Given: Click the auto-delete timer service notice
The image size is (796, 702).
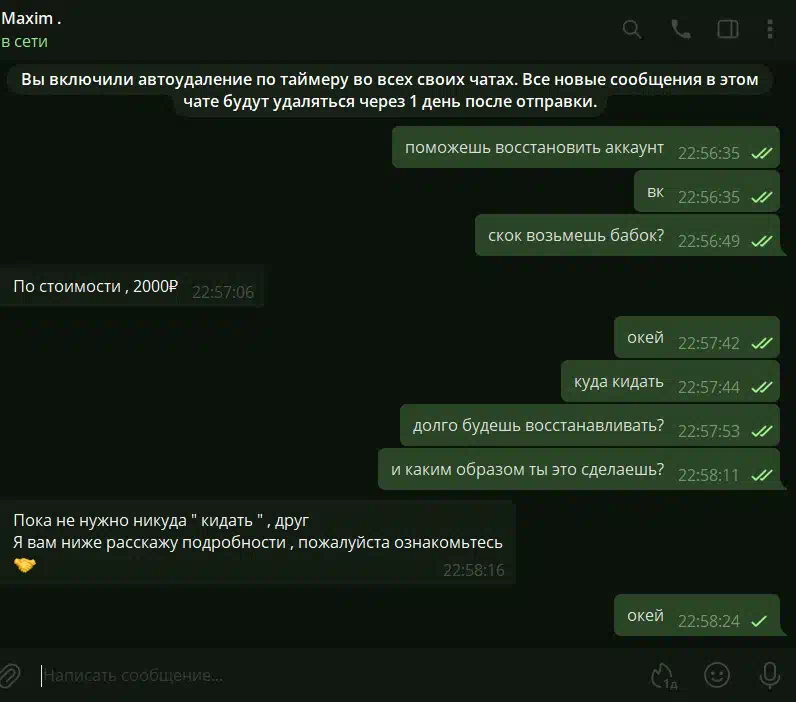Looking at the screenshot, I should [390, 90].
